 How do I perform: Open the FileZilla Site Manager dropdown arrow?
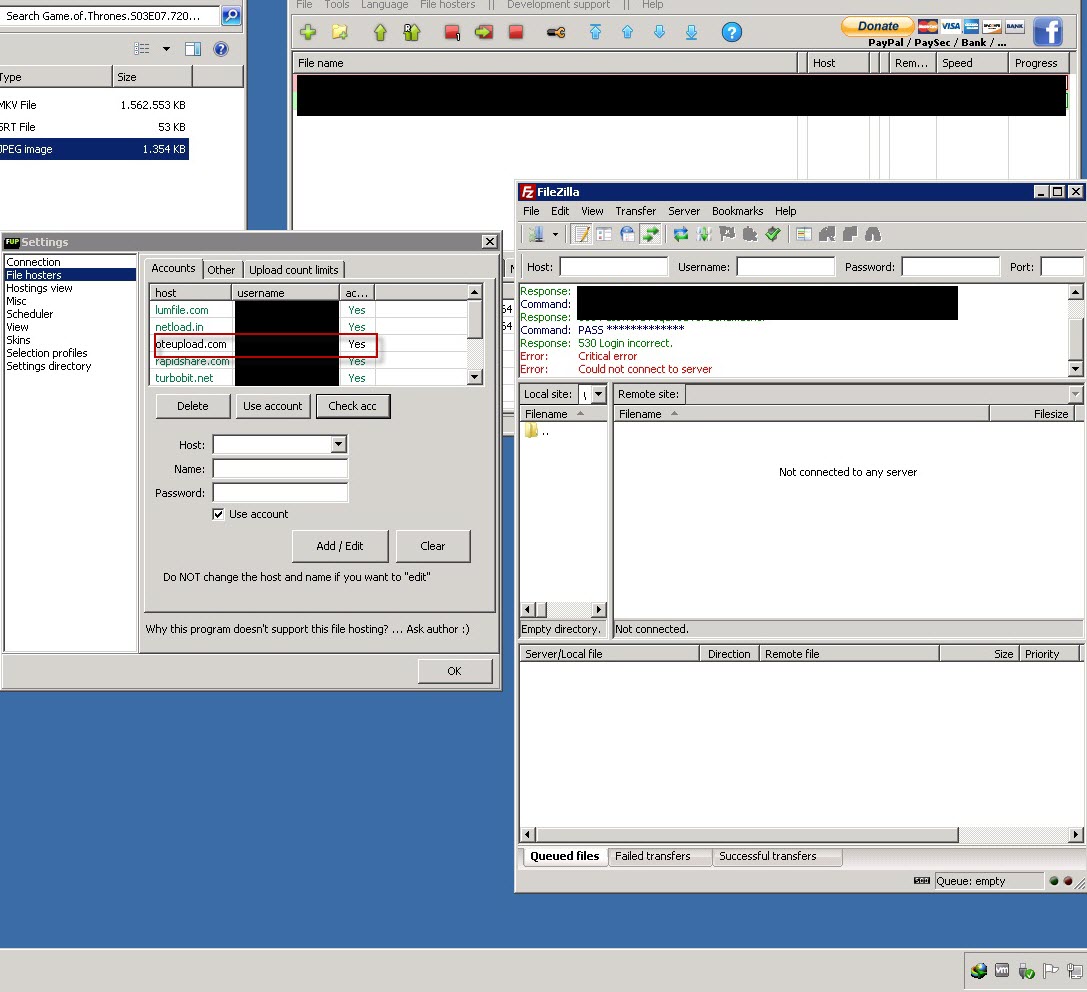[x=555, y=234]
